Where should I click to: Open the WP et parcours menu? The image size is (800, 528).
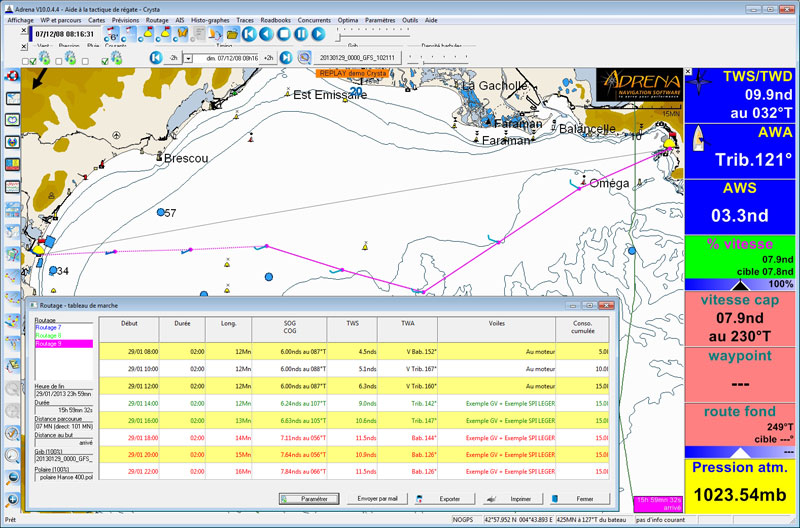[61, 20]
